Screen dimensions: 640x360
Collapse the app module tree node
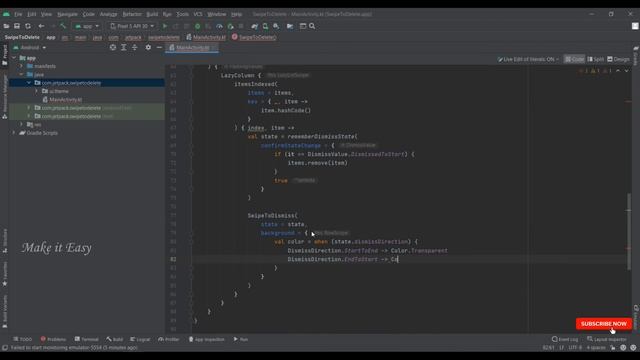point(14,58)
